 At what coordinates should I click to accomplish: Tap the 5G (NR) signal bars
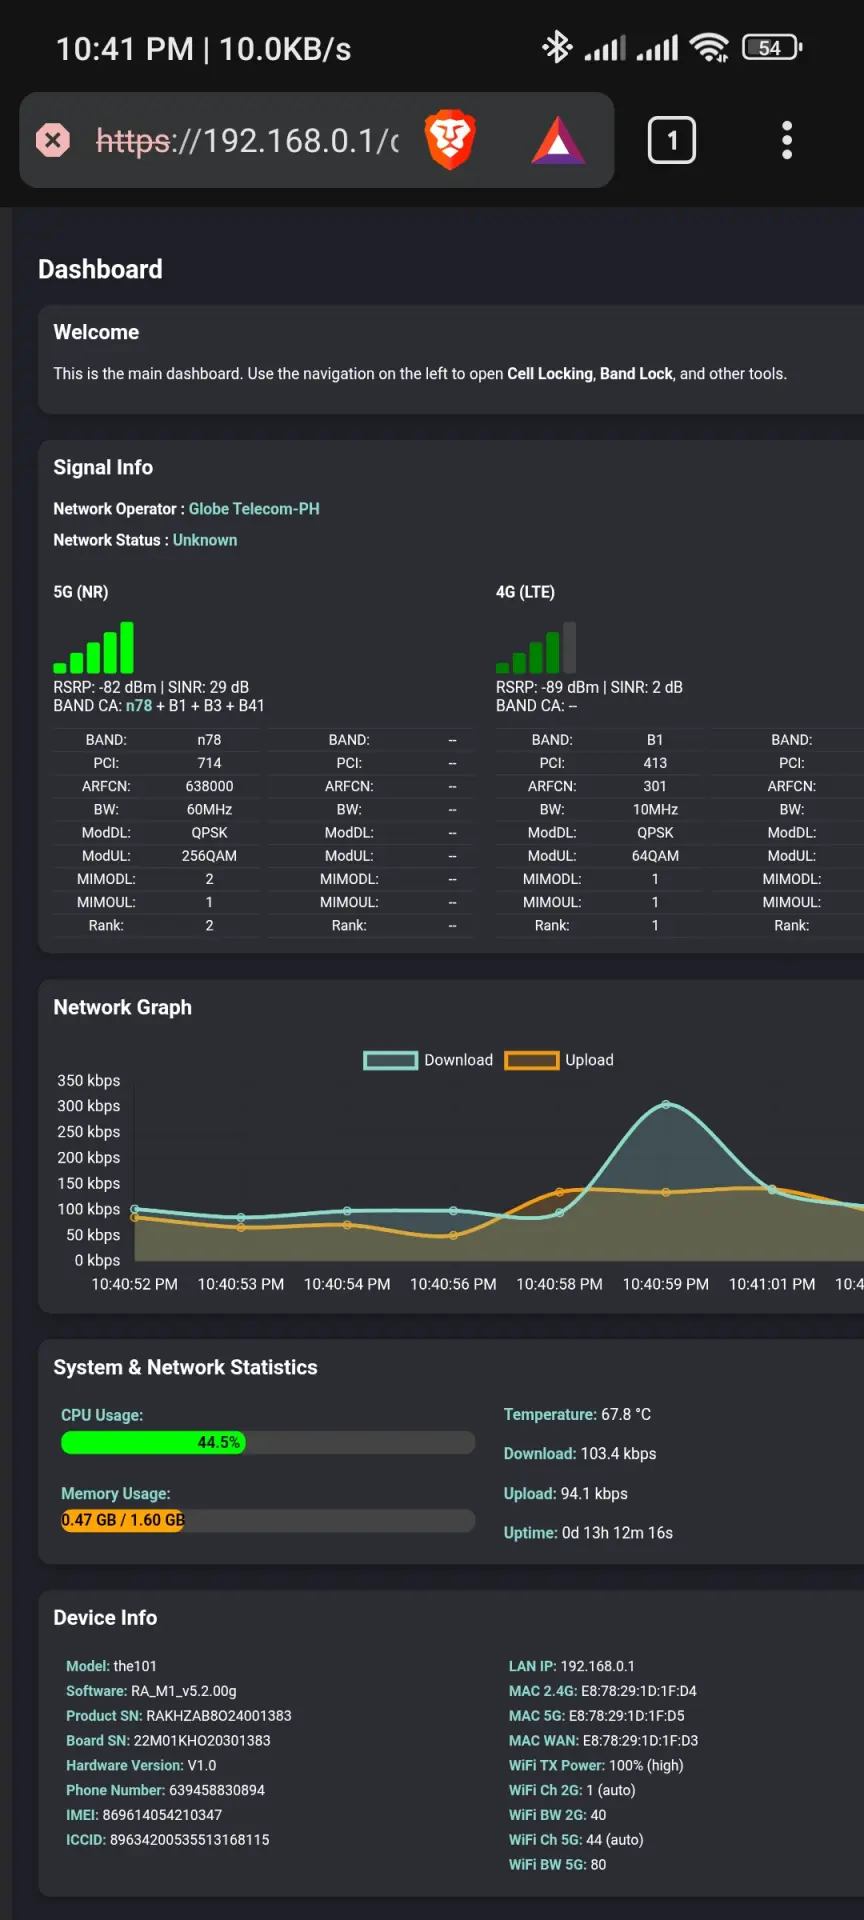coord(93,647)
